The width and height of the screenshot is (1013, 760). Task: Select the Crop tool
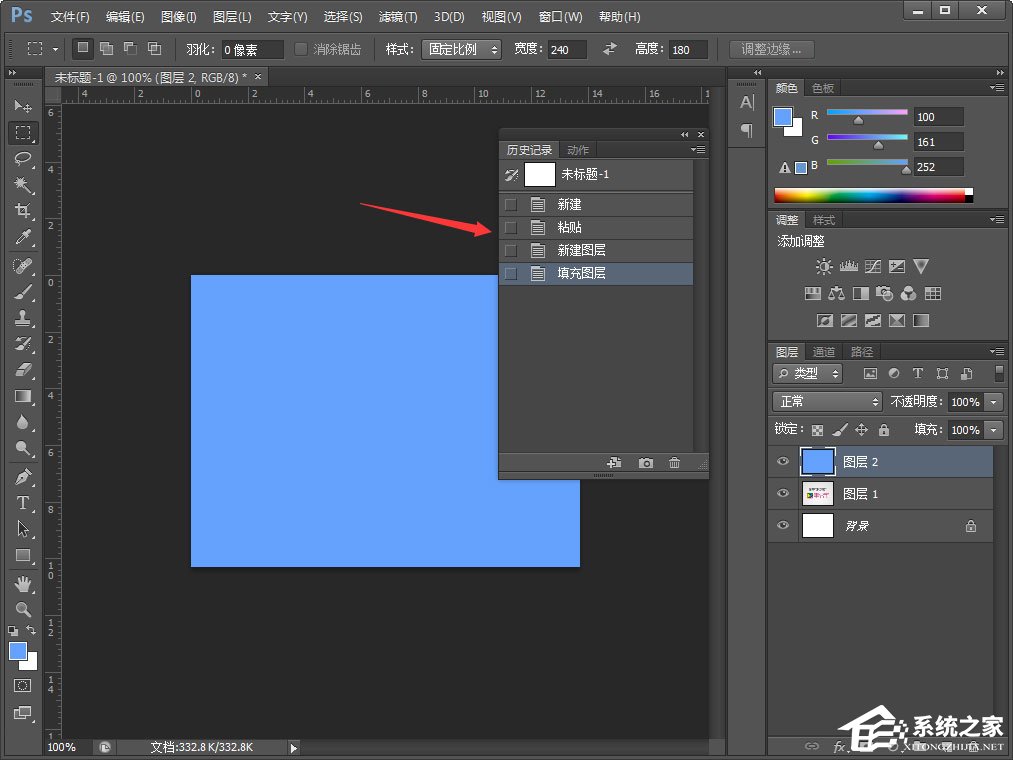pos(23,211)
